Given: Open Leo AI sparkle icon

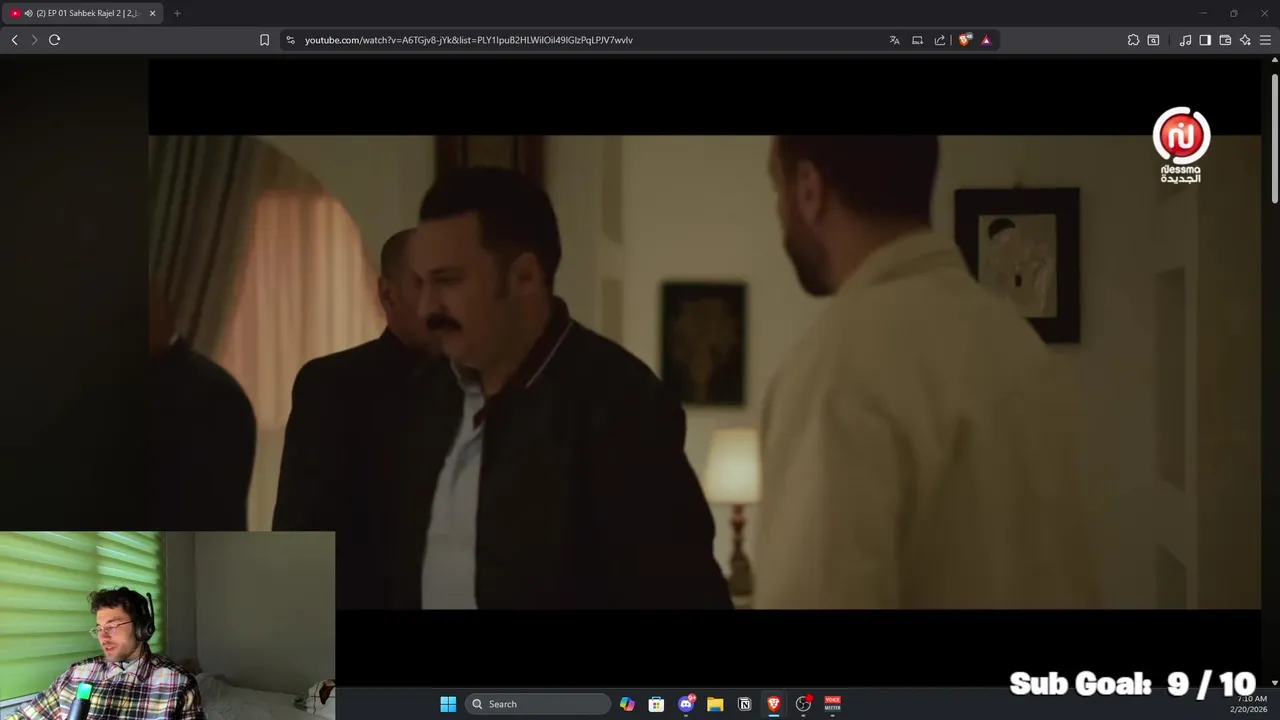Looking at the screenshot, I should click(x=1245, y=40).
